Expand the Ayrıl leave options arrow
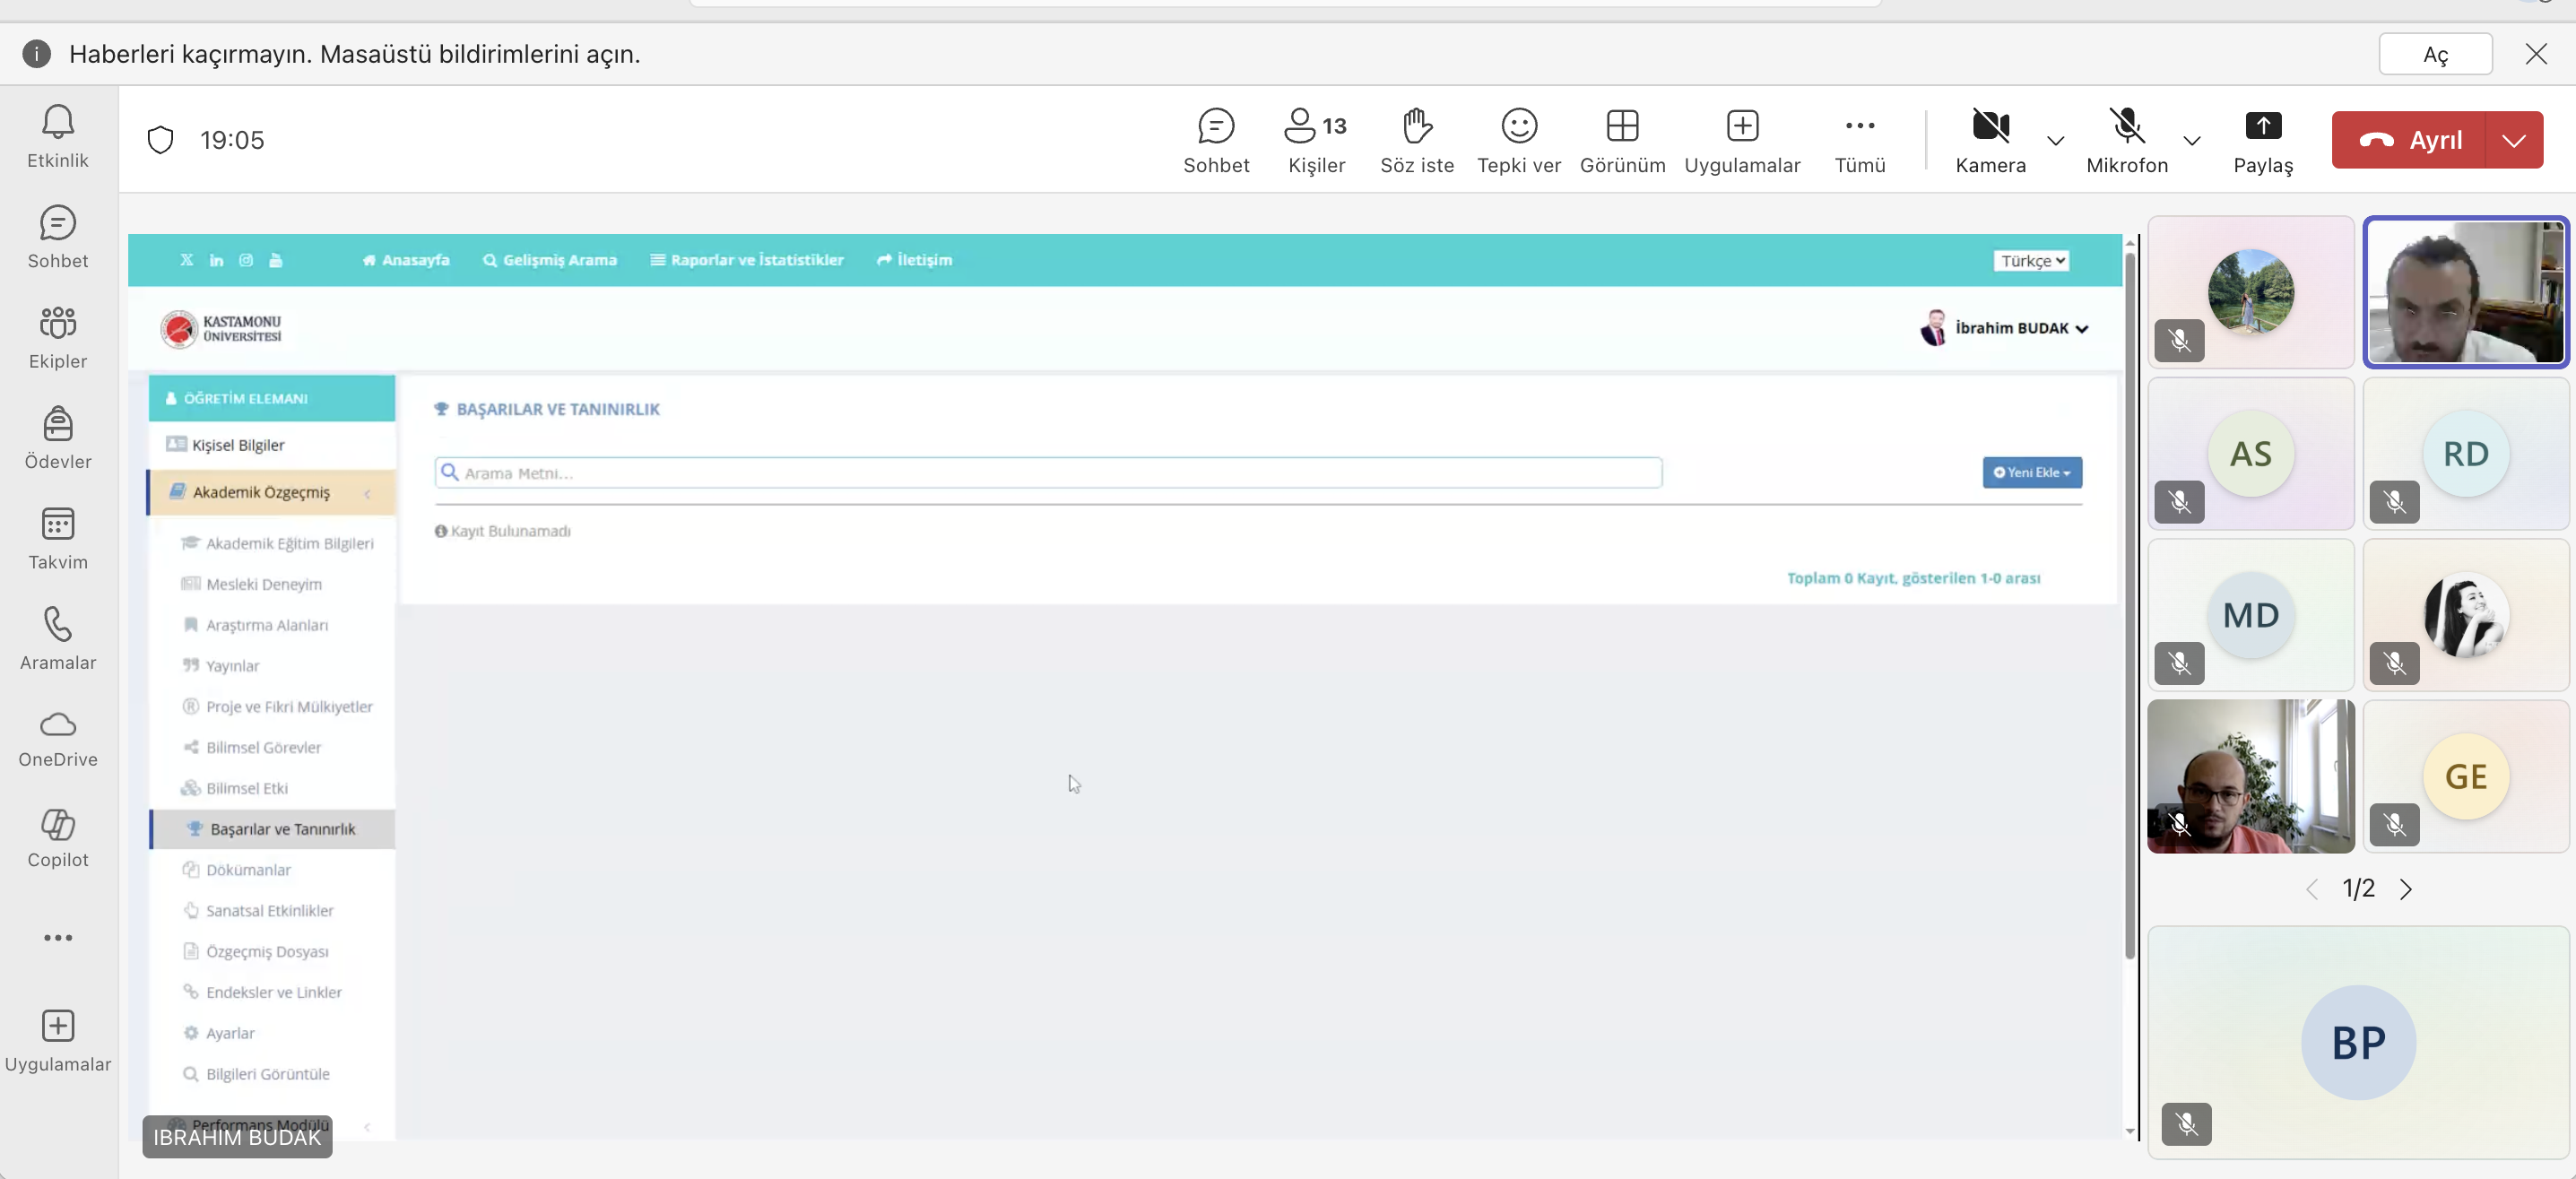The image size is (2576, 1179). coord(2514,140)
